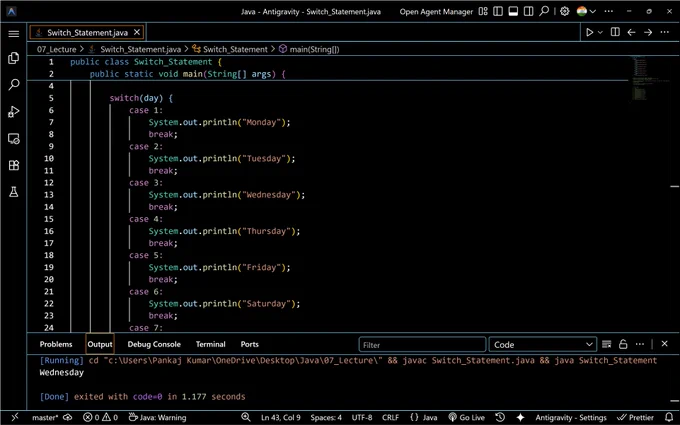Image resolution: width=680 pixels, height=425 pixels.
Task: Toggle the bottom panel visibility
Action: (x=513, y=11)
